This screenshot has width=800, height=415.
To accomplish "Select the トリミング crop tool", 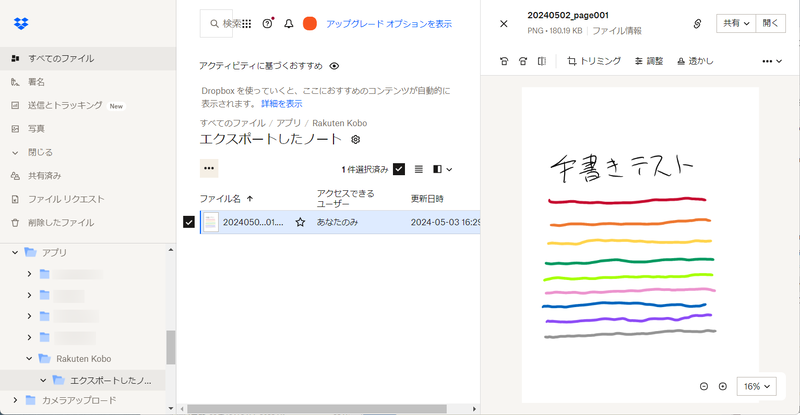I will [x=594, y=61].
